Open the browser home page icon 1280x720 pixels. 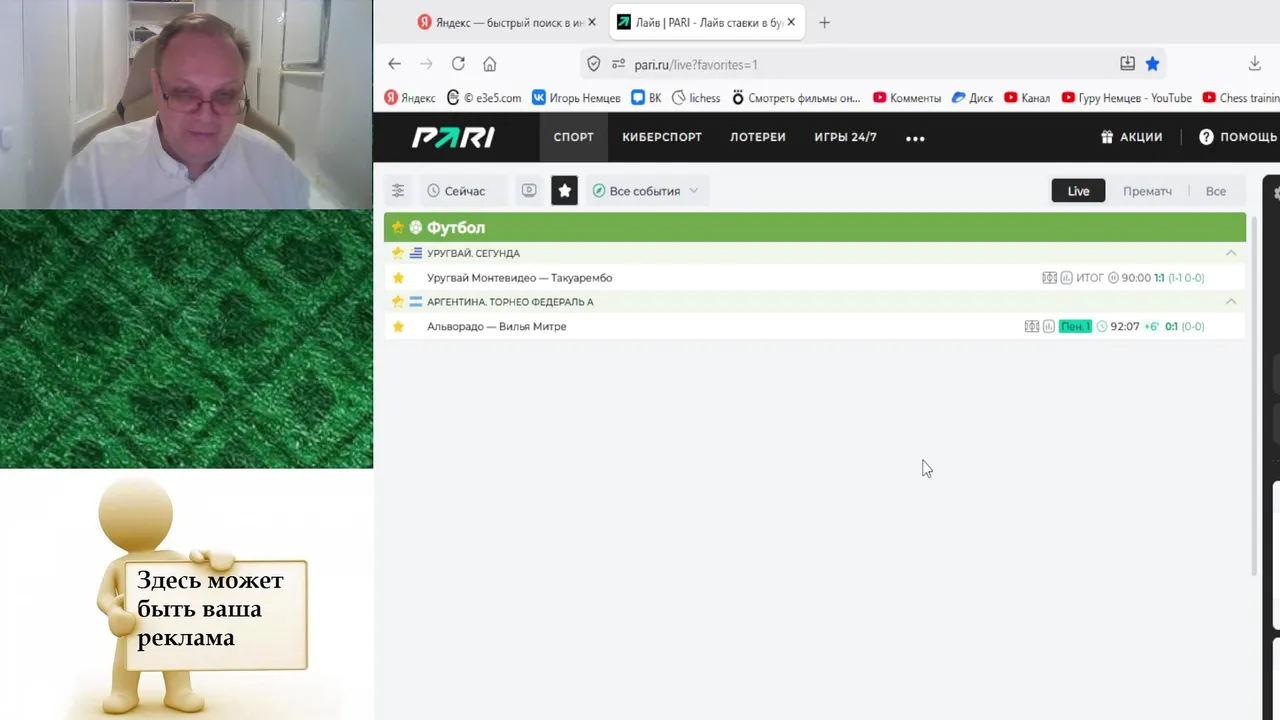[x=490, y=64]
